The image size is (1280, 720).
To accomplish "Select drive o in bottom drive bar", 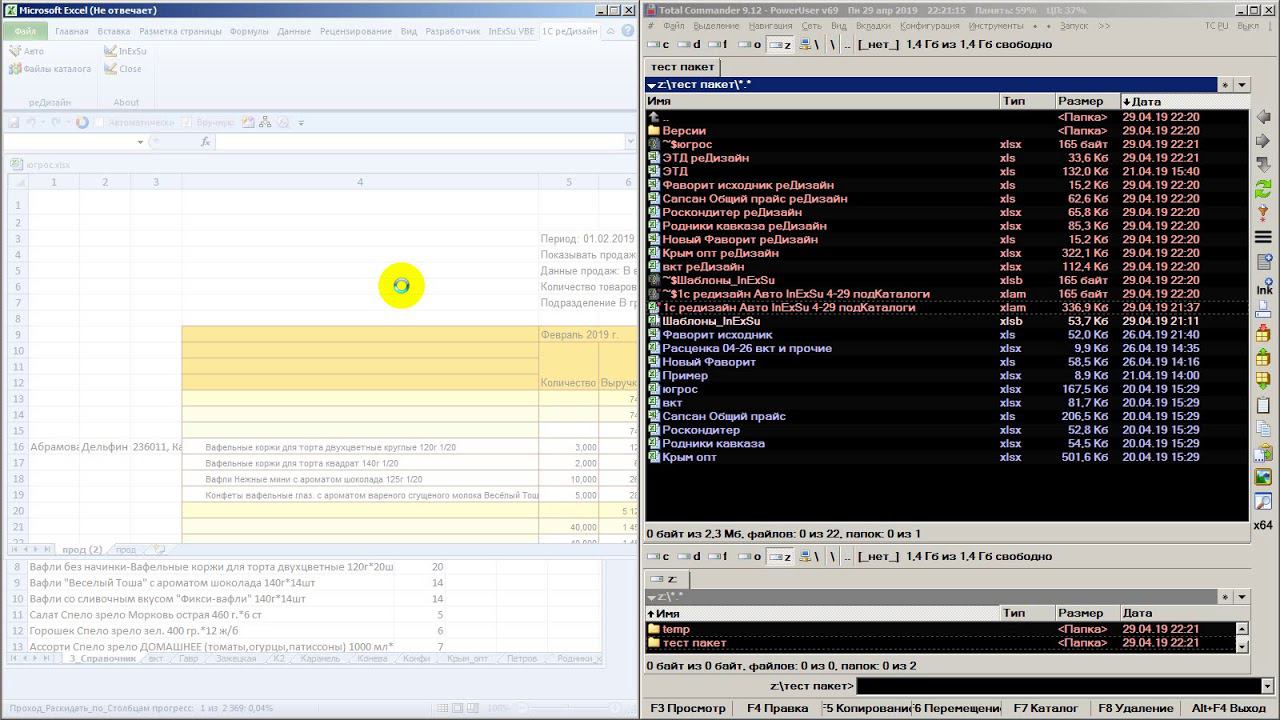I will click(x=750, y=557).
